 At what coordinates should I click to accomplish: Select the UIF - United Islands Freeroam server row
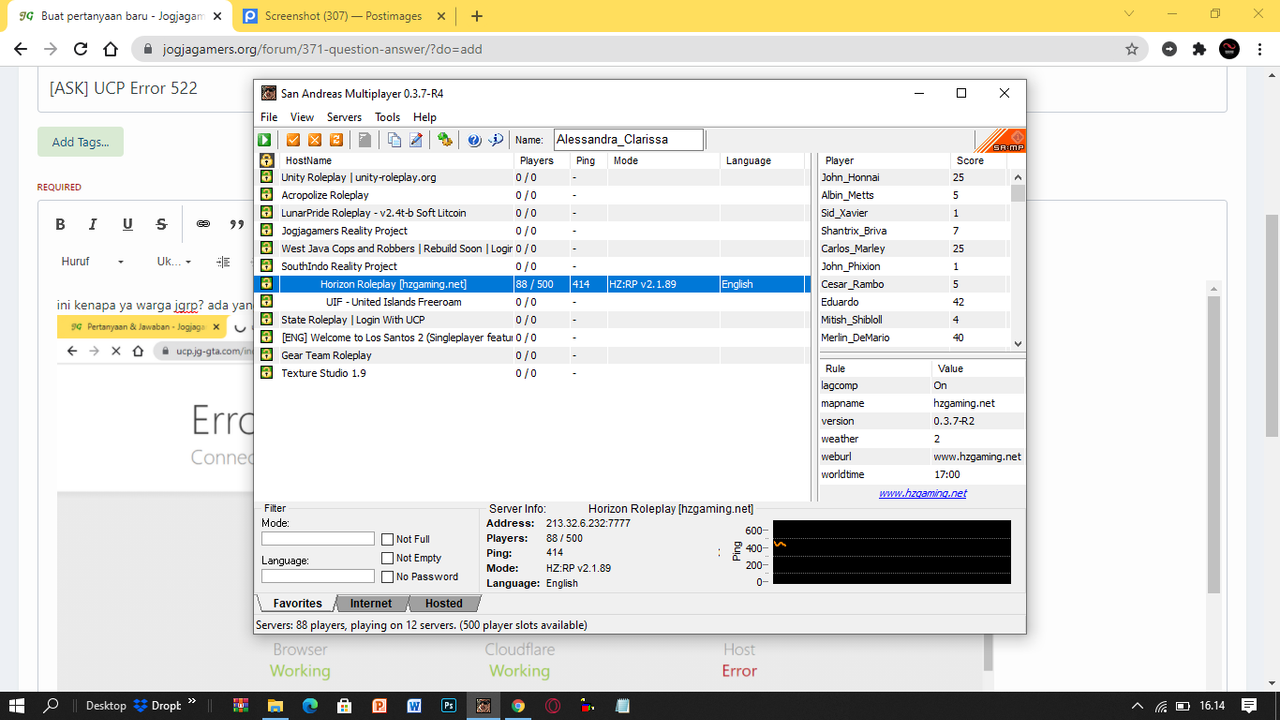coord(532,302)
